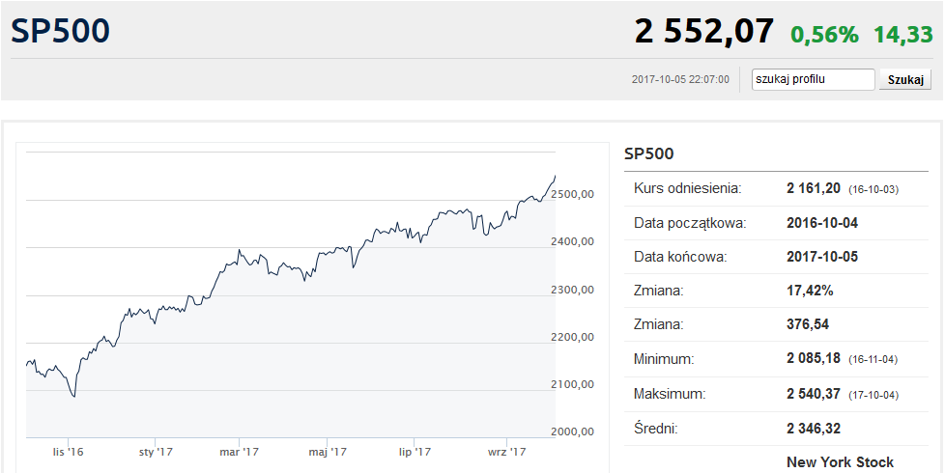The width and height of the screenshot is (945, 473).
Task: Select the 'Kurs odniesienia' value 2 161,20
Action: point(814,188)
